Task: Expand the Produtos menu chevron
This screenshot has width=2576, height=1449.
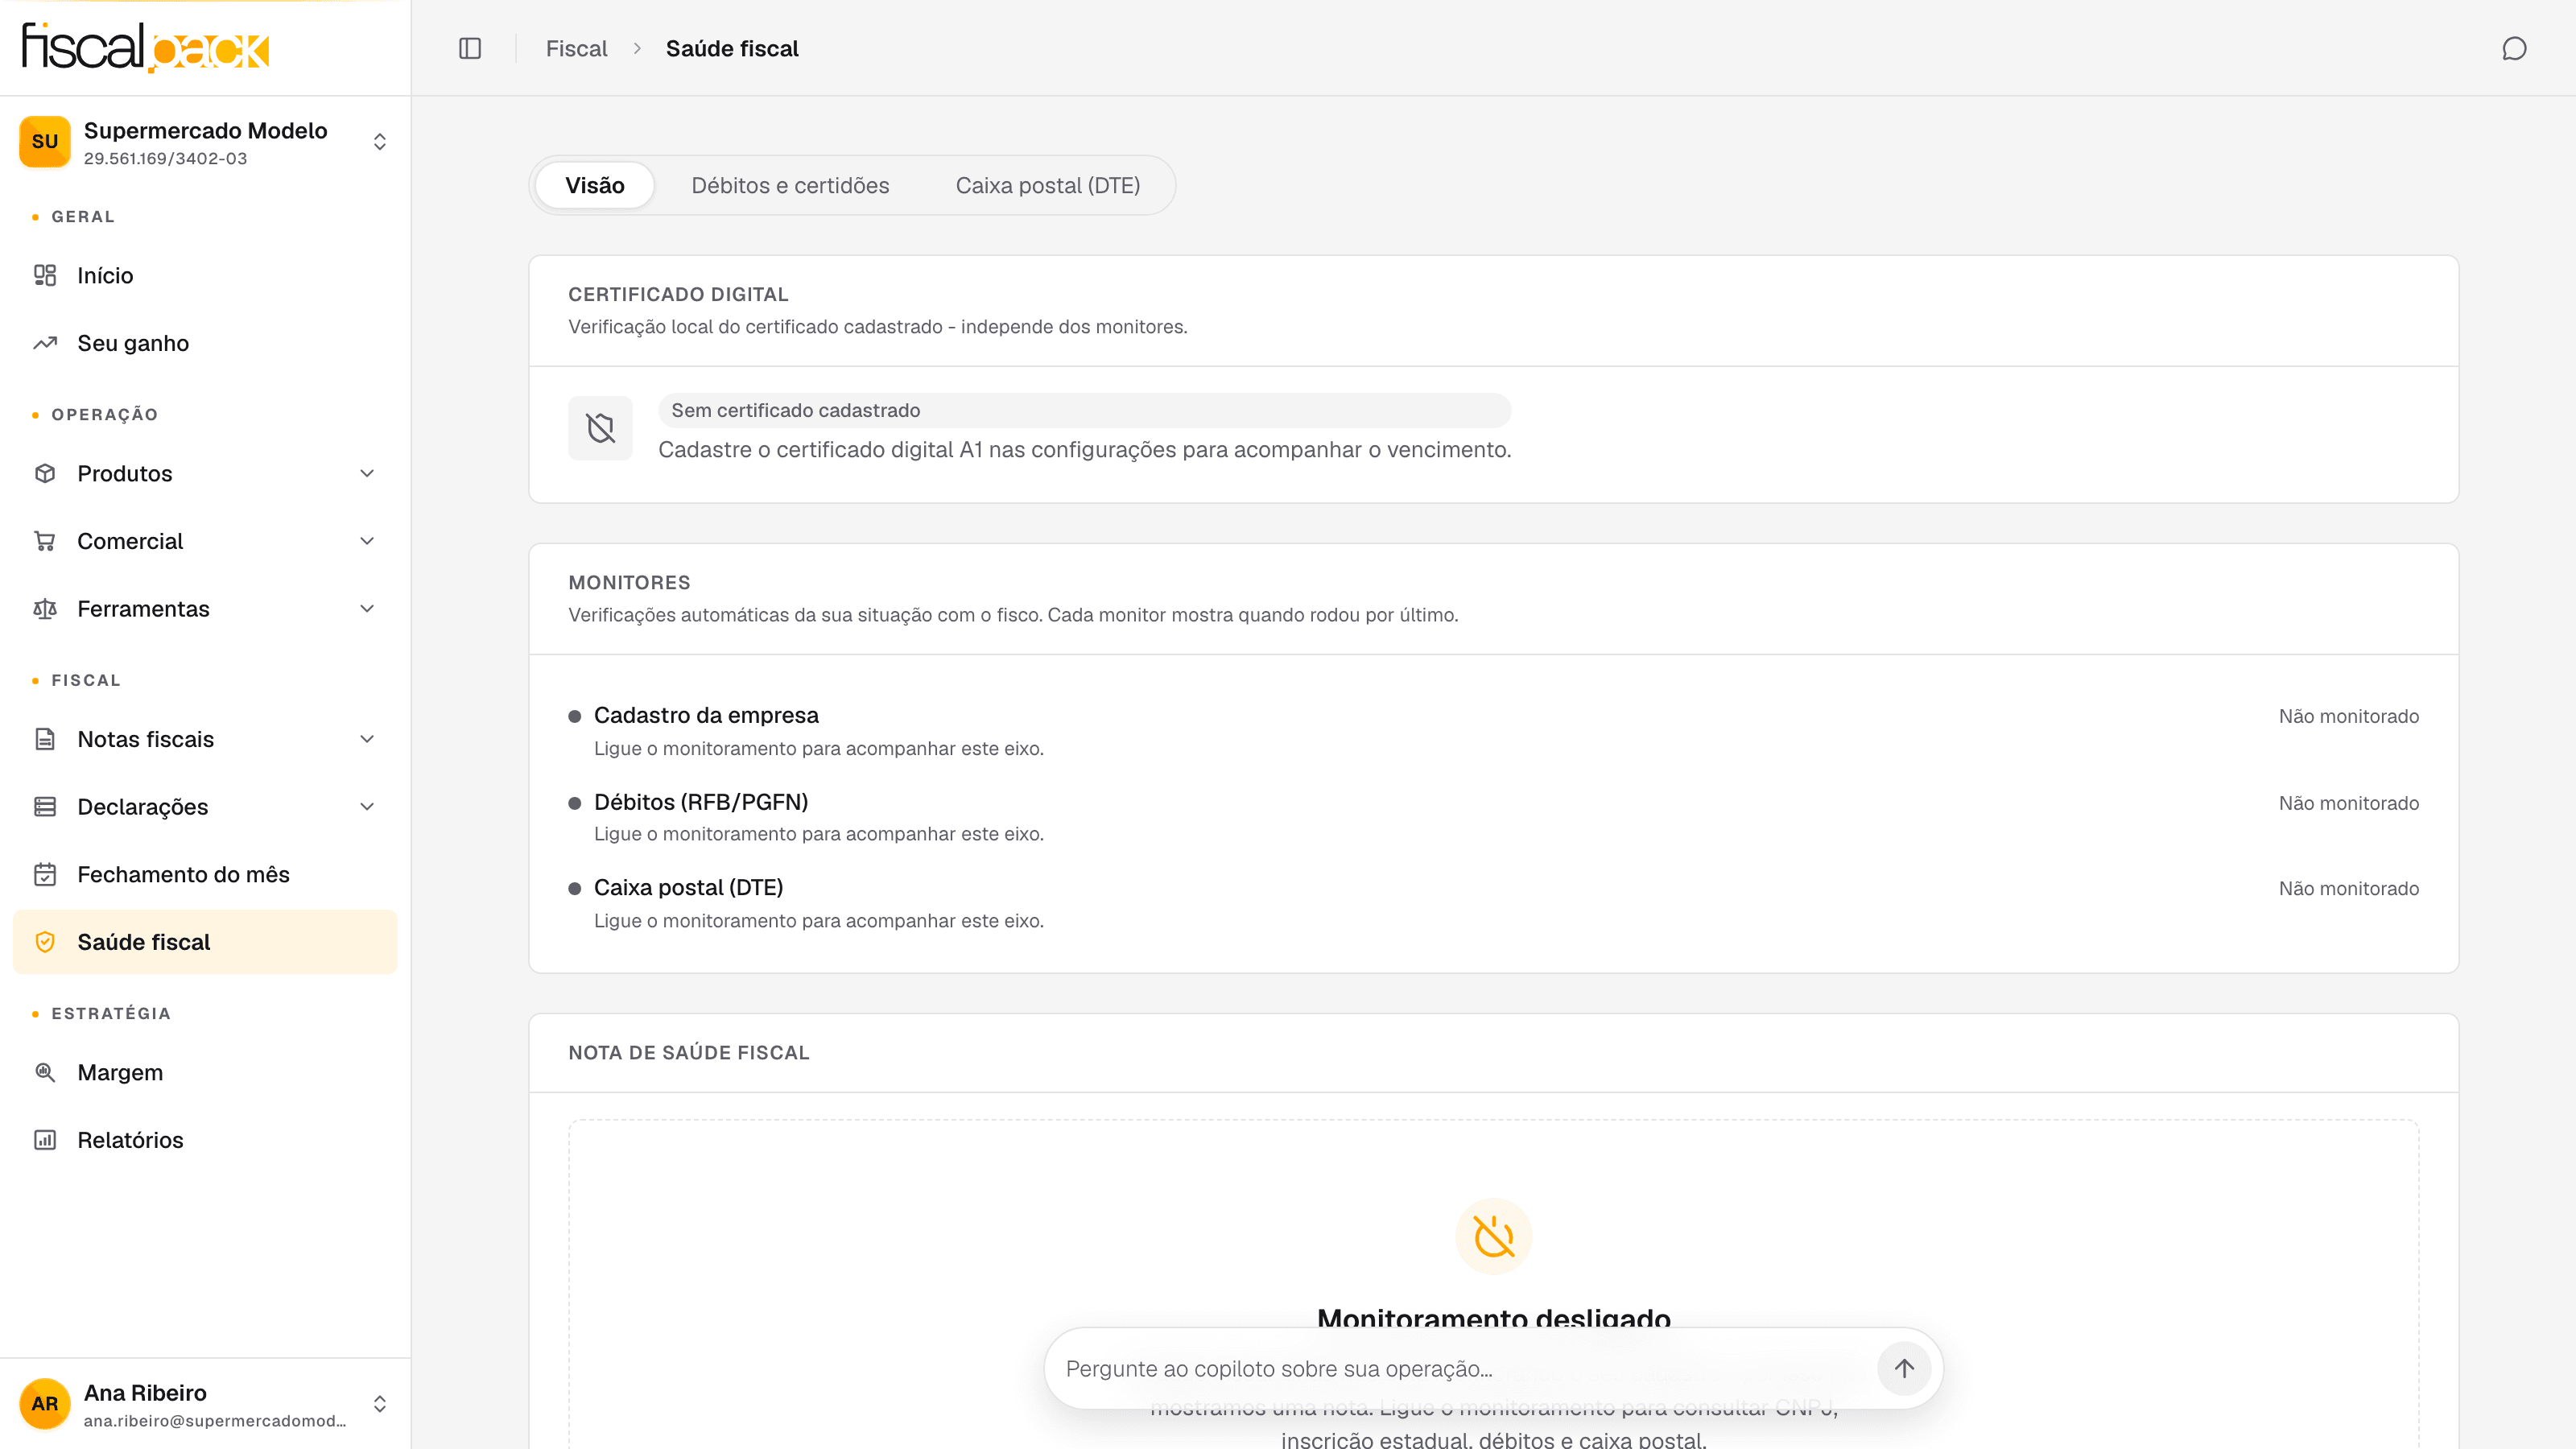Action: (367, 473)
